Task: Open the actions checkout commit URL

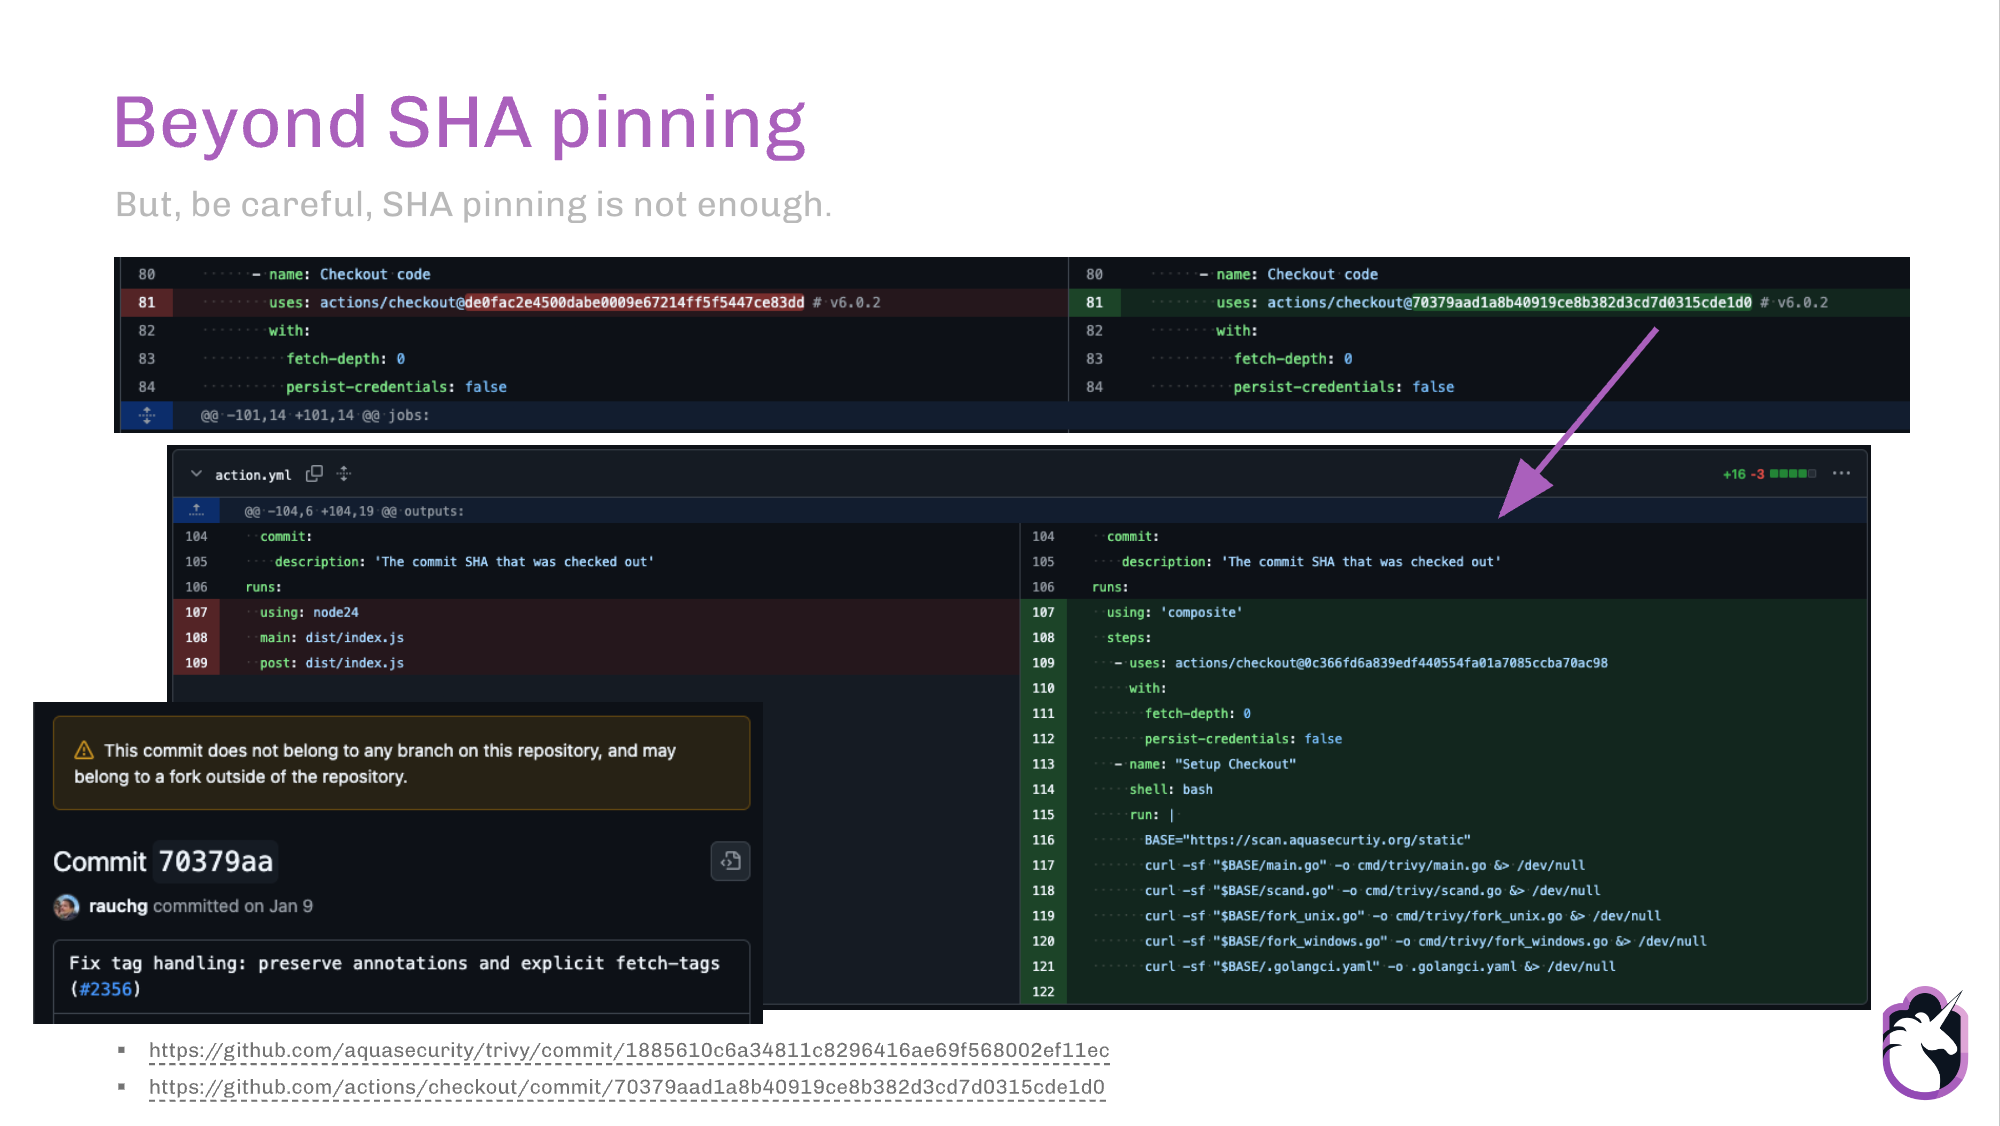Action: click(x=627, y=1087)
